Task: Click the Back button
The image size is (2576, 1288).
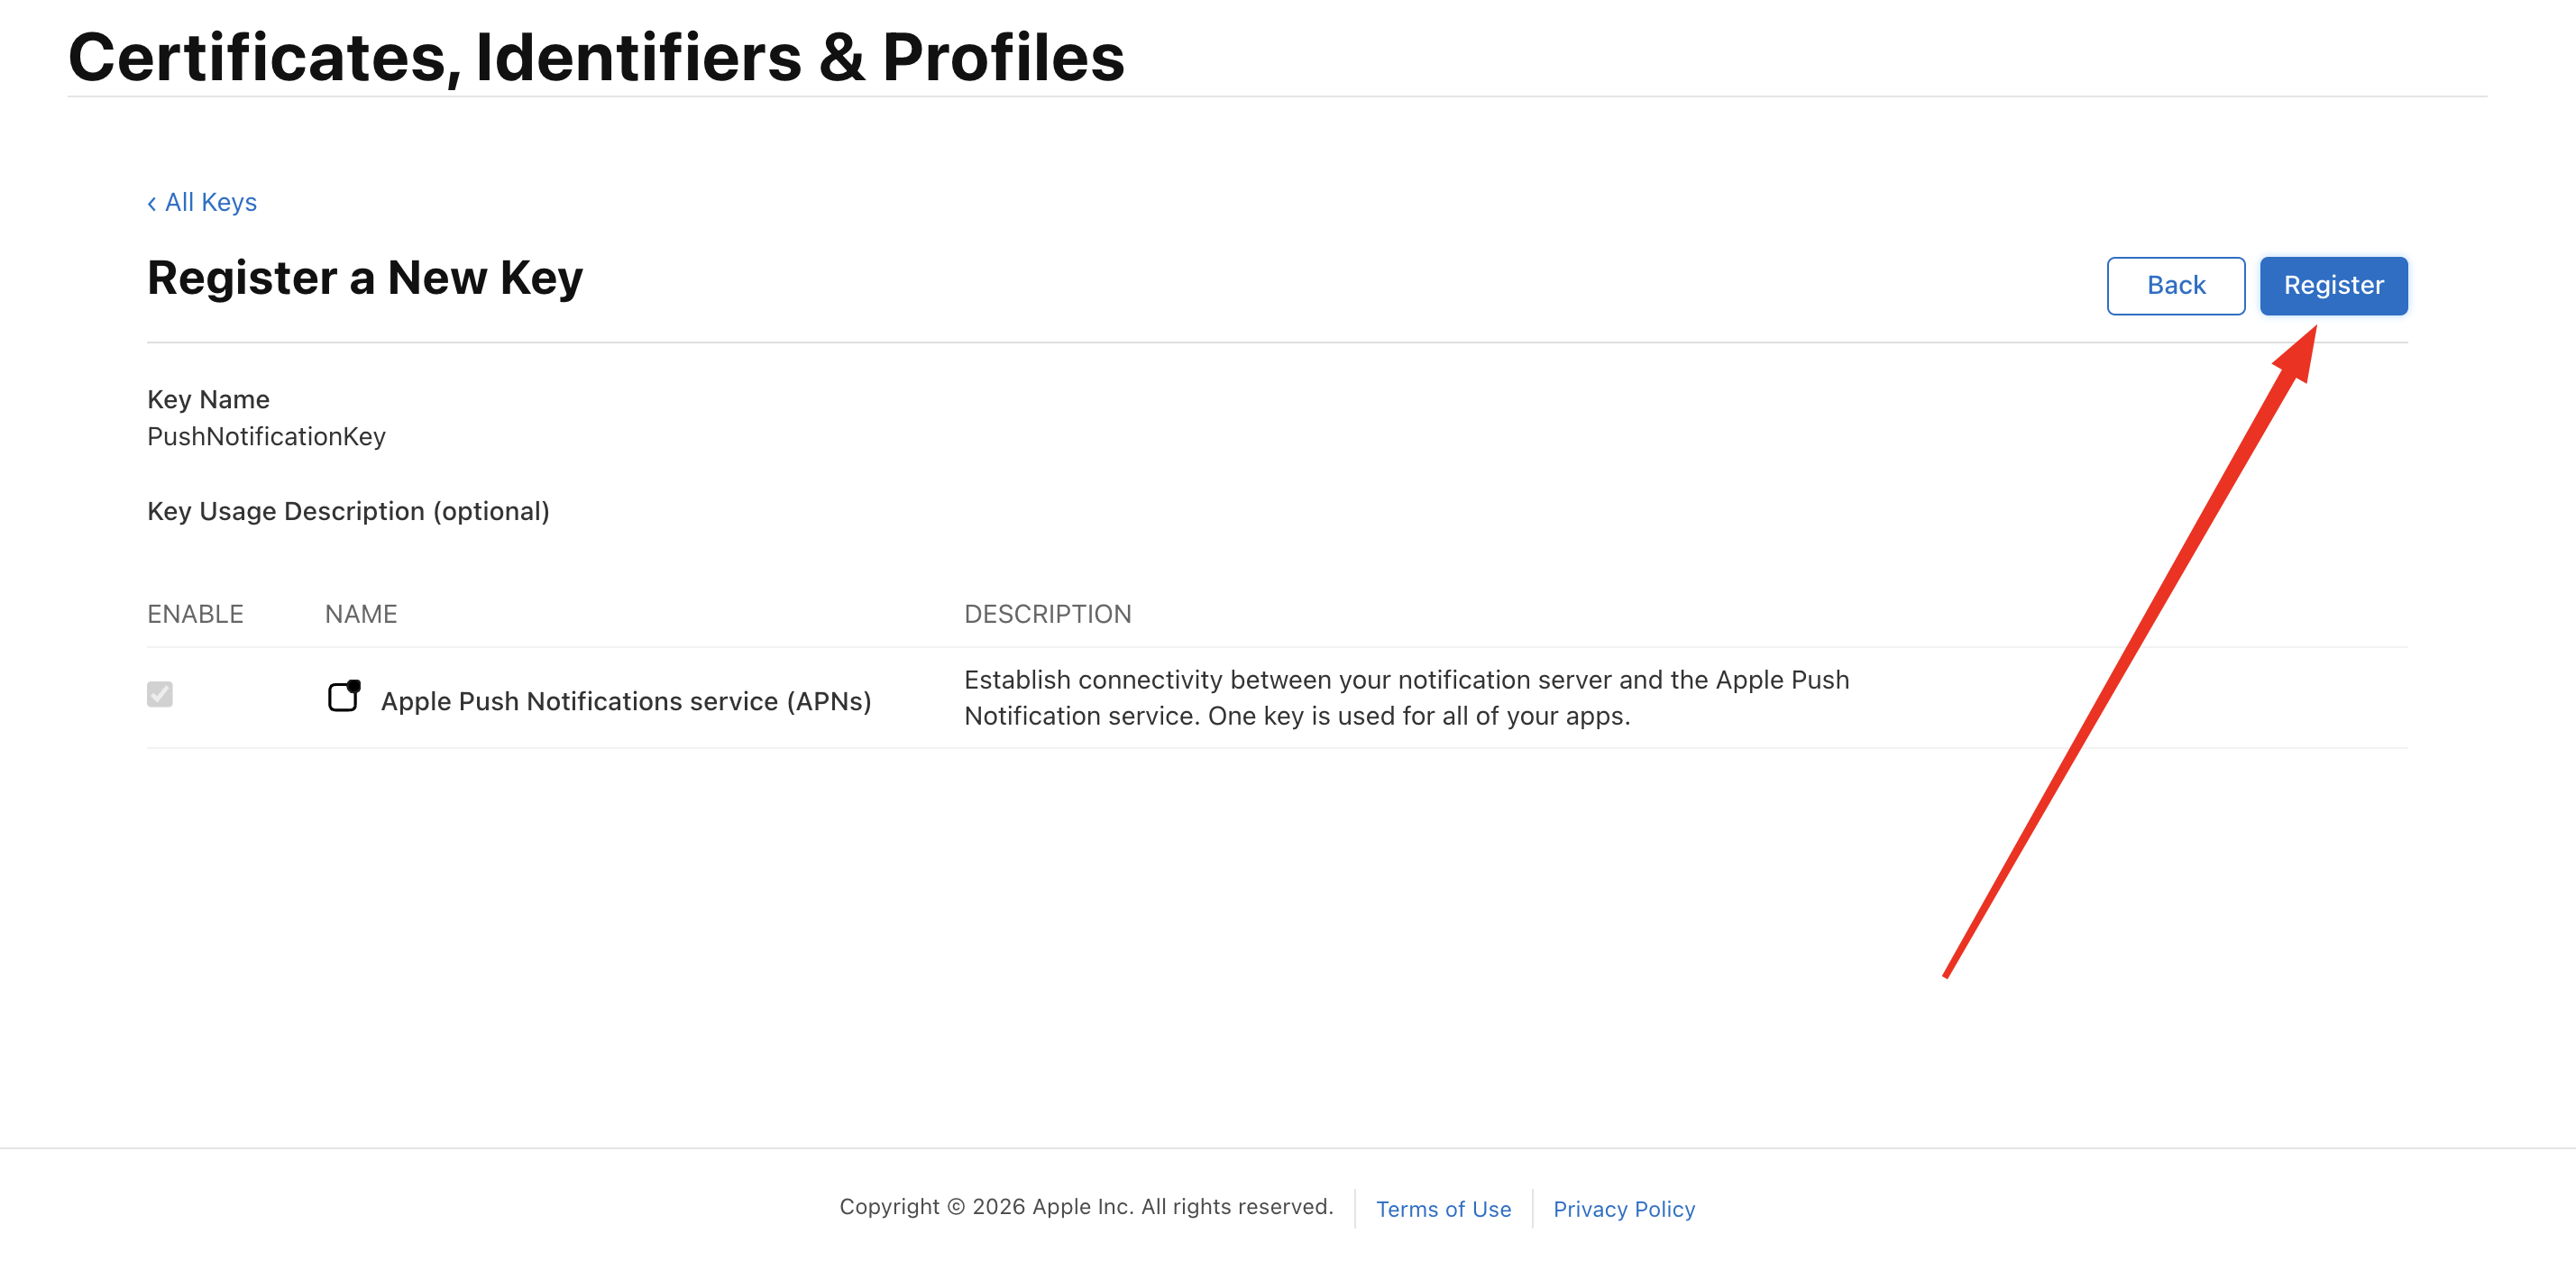Action: pos(2175,286)
